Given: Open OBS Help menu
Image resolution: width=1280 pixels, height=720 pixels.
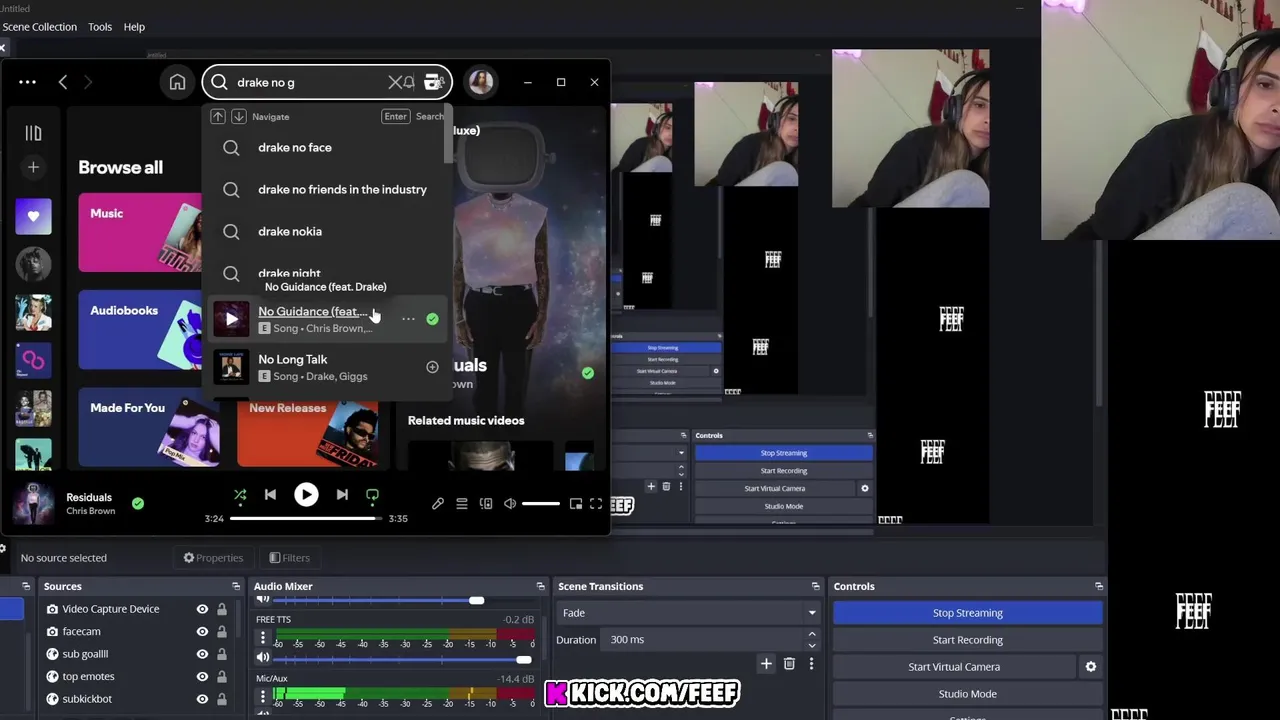Looking at the screenshot, I should coord(134,27).
